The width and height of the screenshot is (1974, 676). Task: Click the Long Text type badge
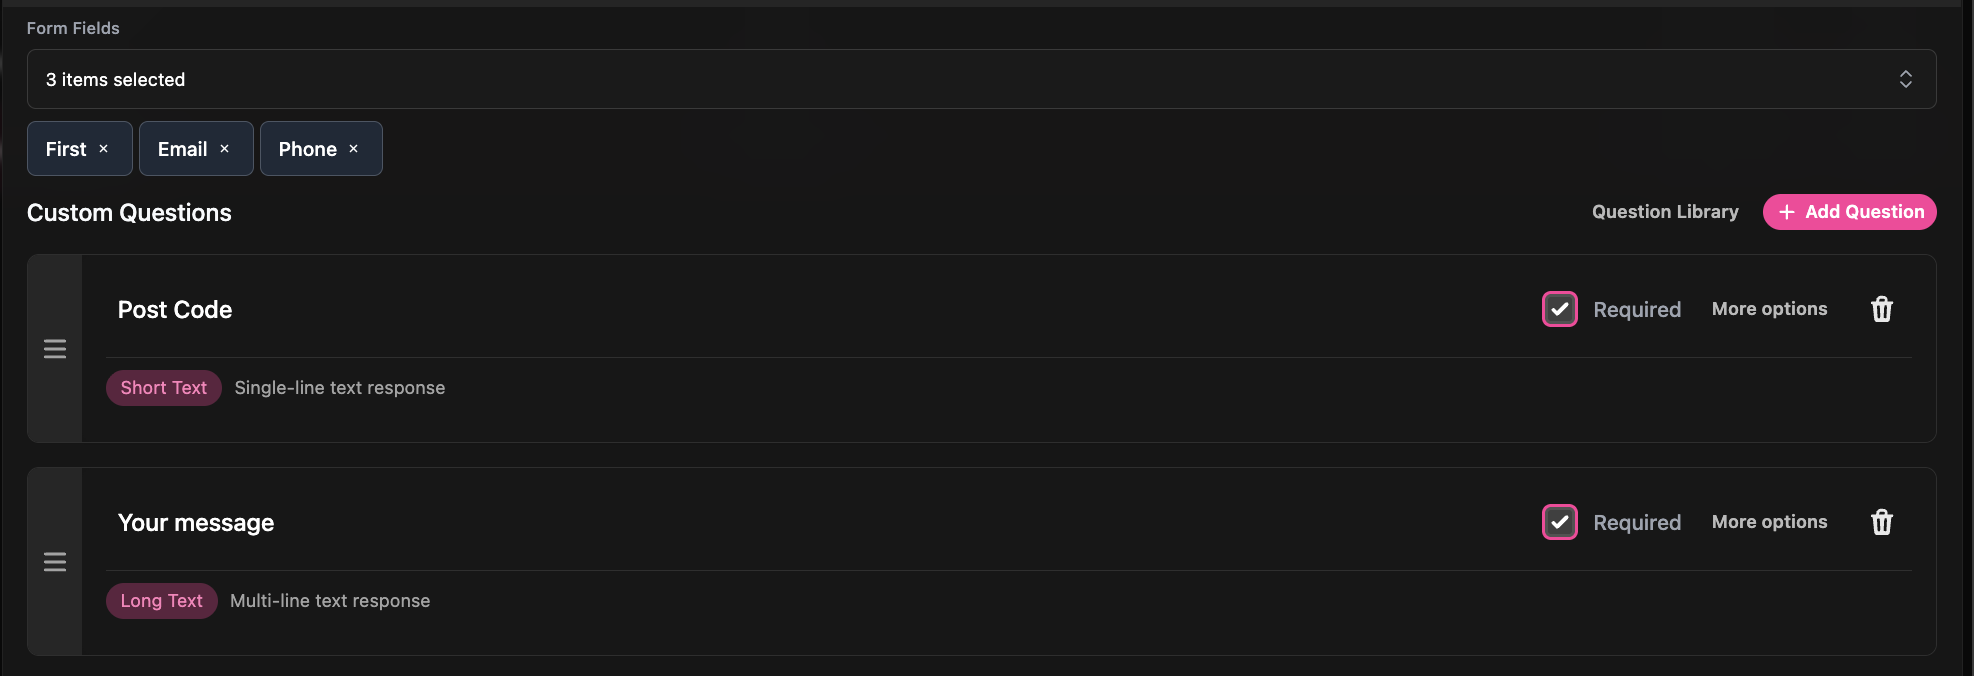click(x=161, y=600)
